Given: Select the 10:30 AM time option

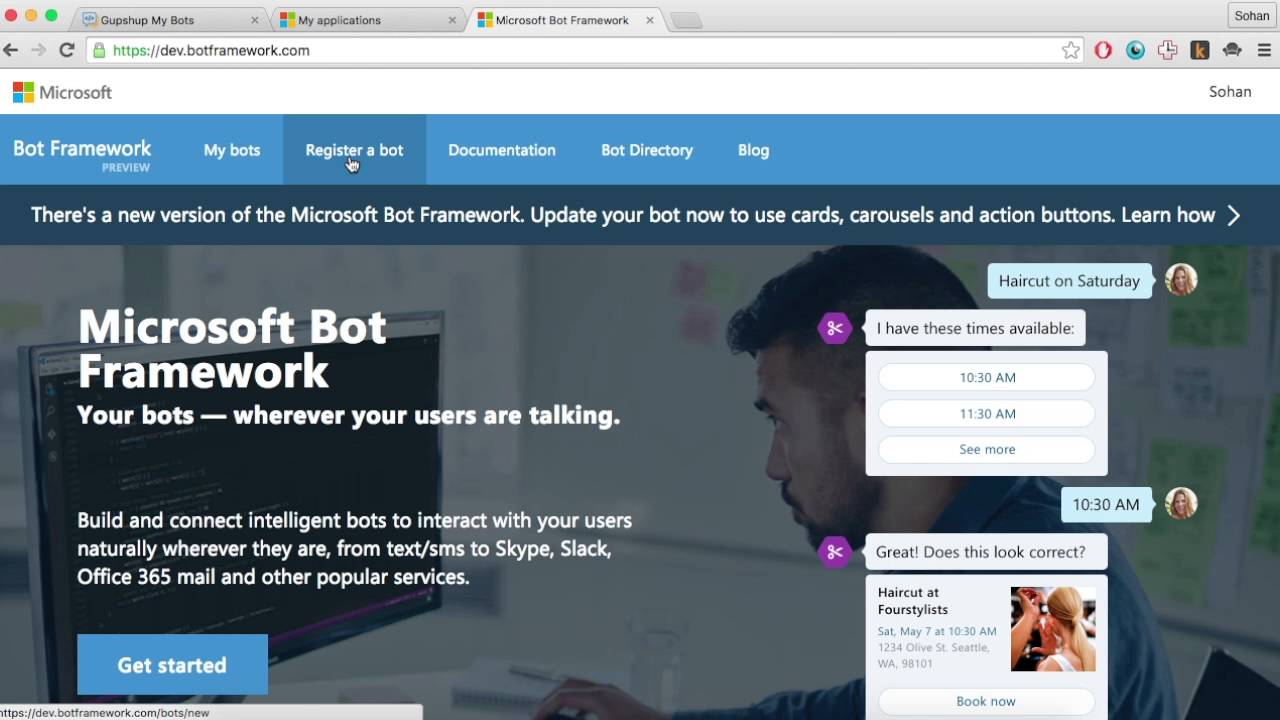Looking at the screenshot, I should pyautogui.click(x=987, y=378).
